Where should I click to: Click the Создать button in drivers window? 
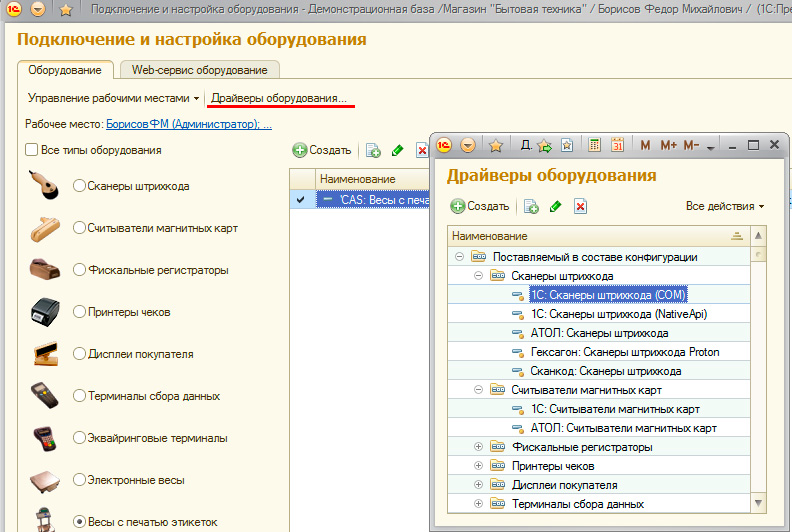coord(480,207)
